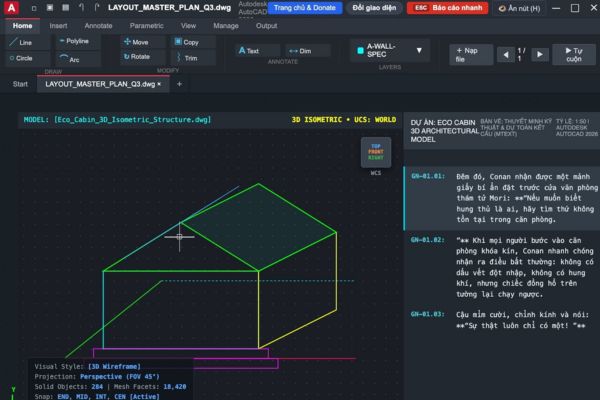Click the Đổi giao diện button
The image size is (600, 400).
click(374, 8)
